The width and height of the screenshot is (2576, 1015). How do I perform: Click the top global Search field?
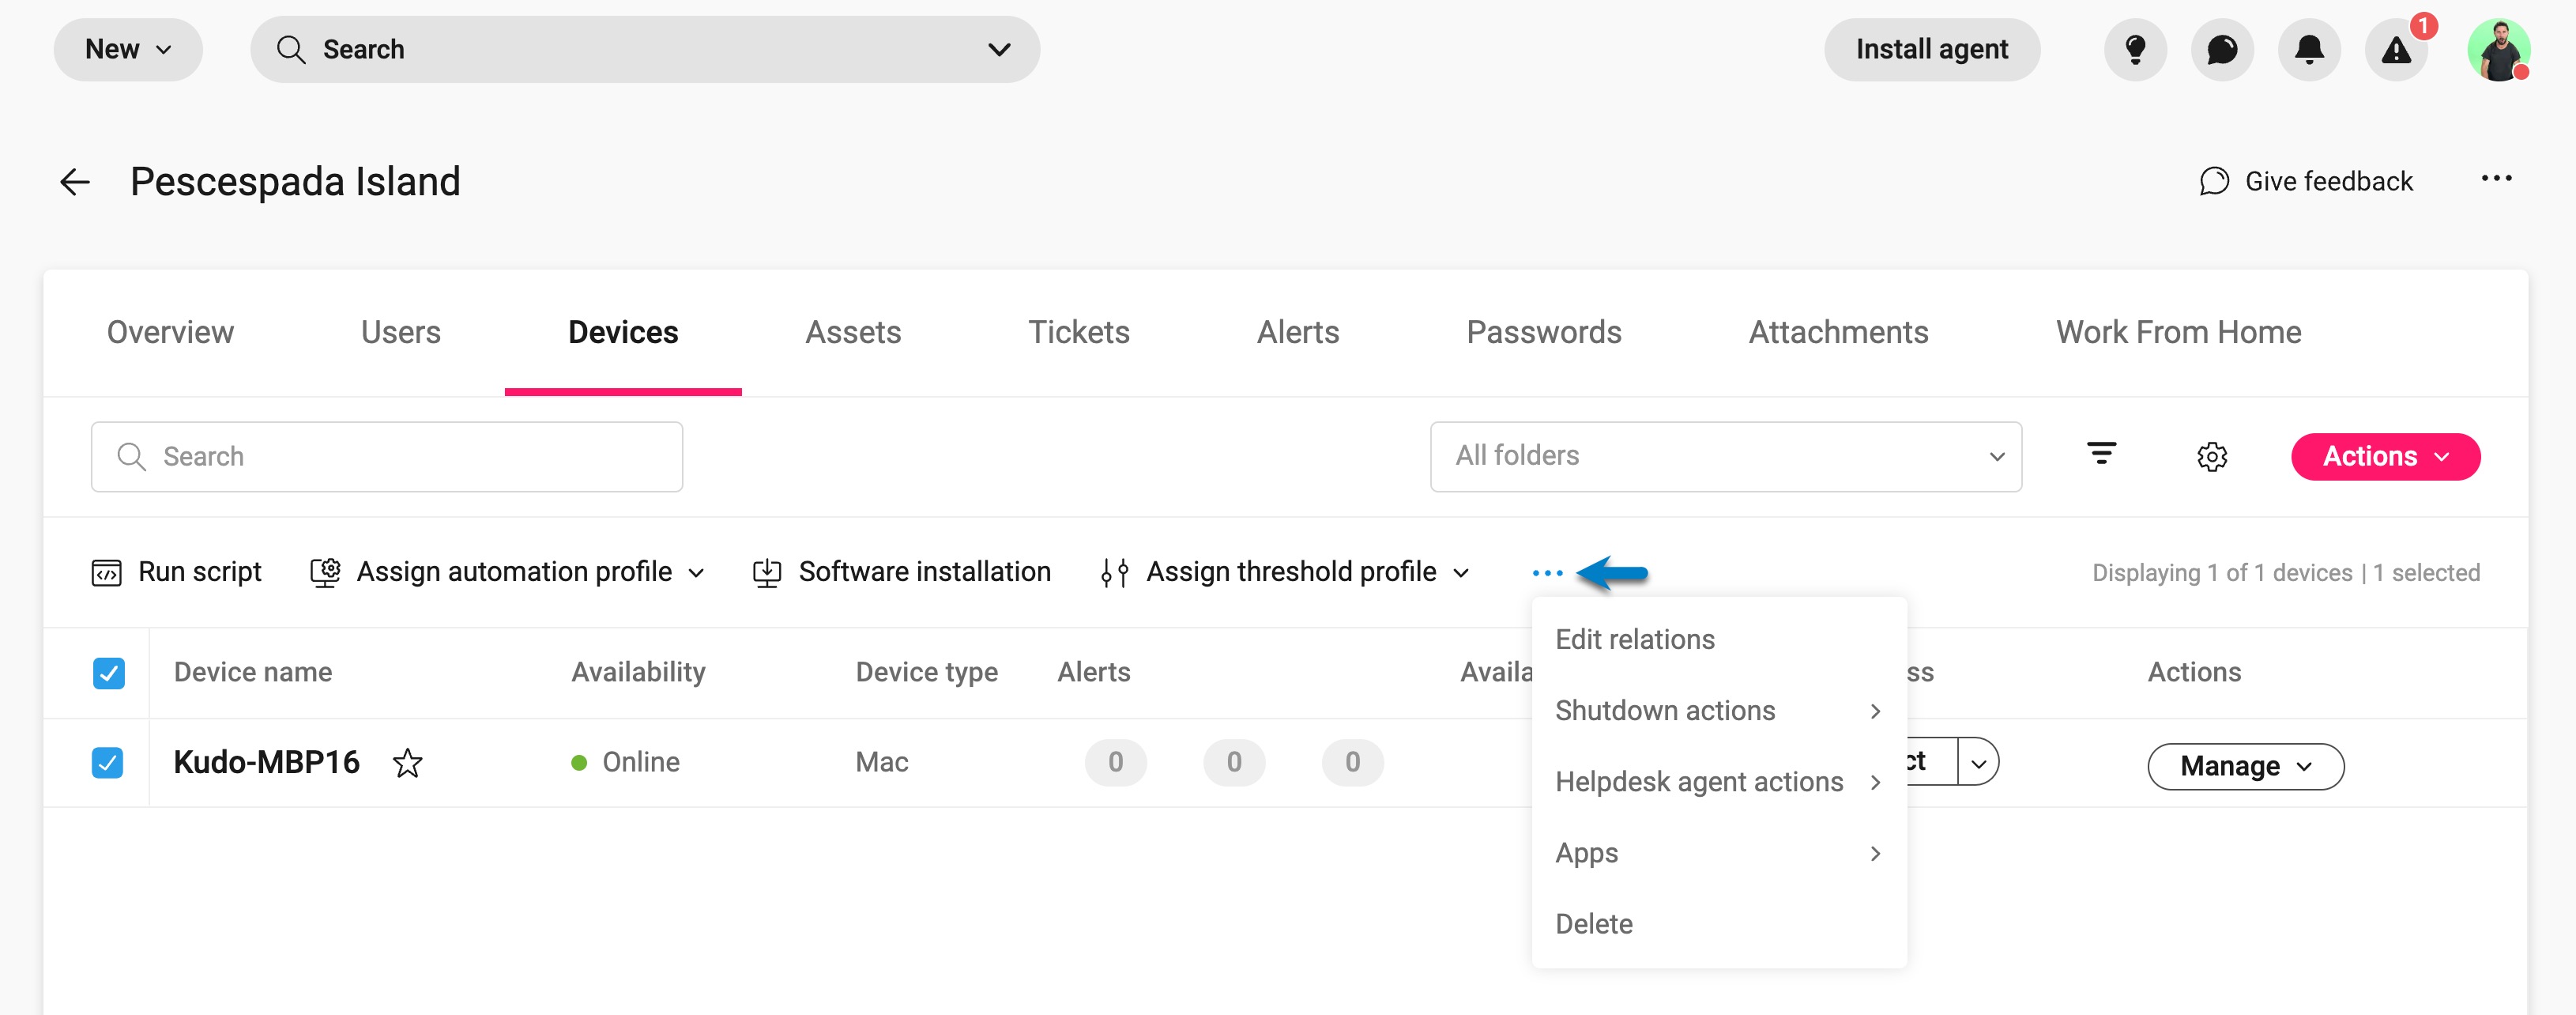point(645,49)
